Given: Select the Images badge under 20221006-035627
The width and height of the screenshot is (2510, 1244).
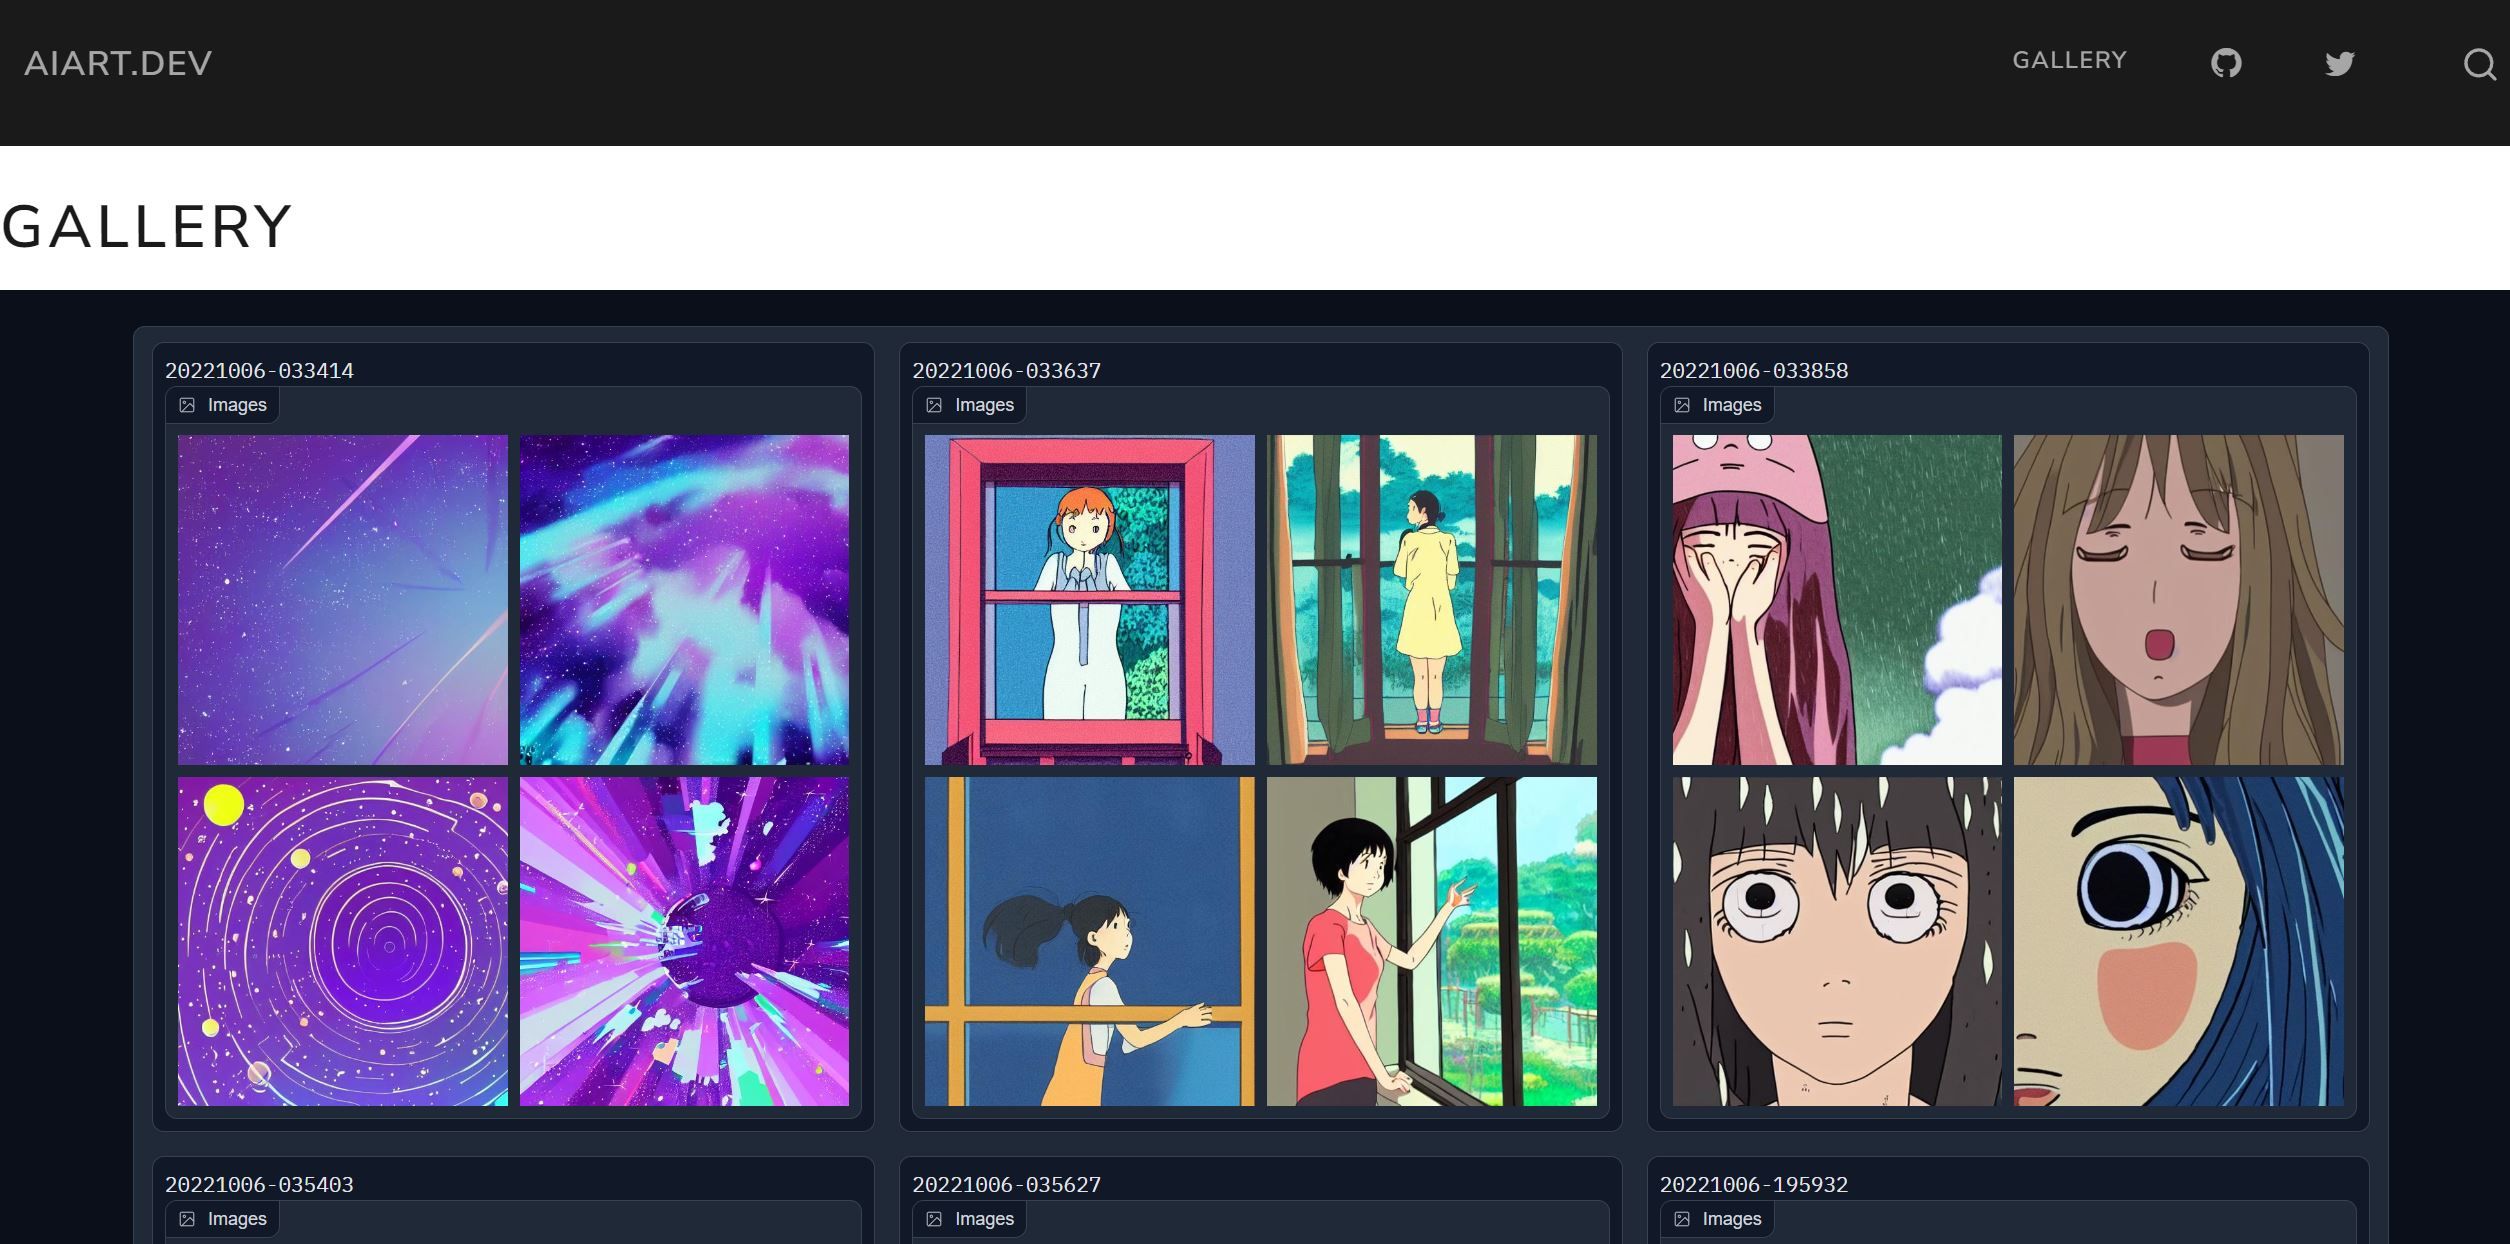Looking at the screenshot, I should point(968,1218).
